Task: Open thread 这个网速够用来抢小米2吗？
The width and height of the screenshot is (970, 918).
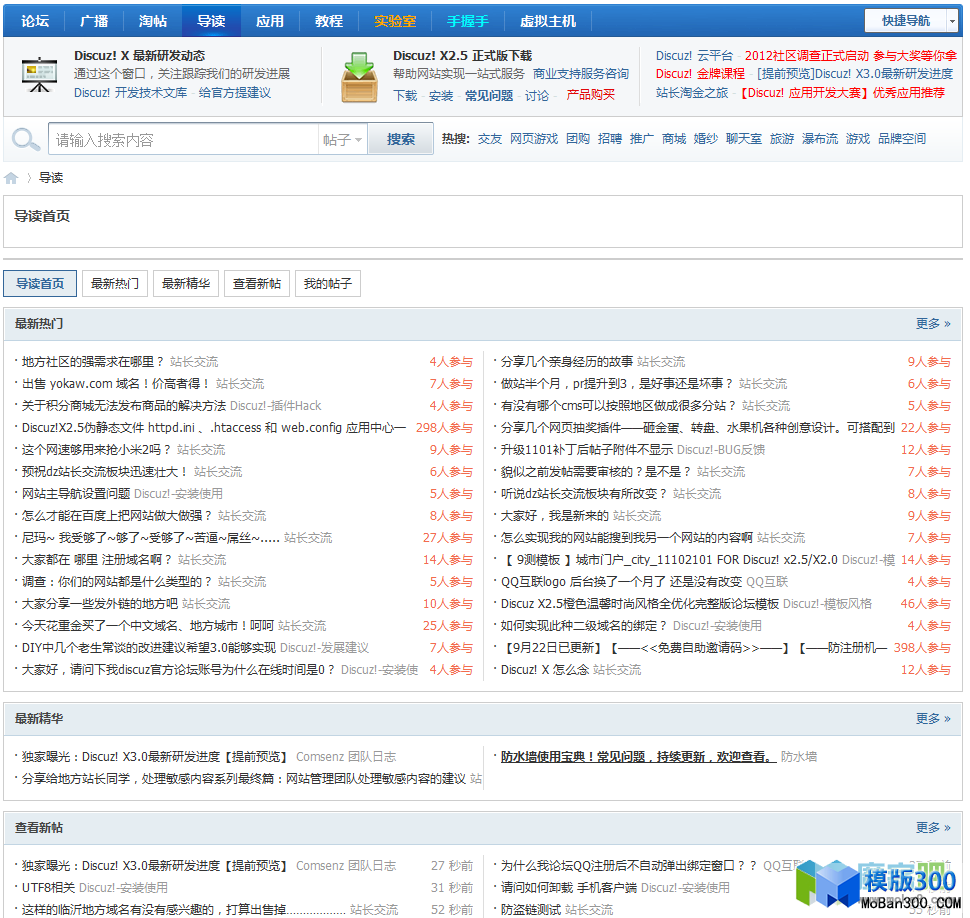Action: click(97, 450)
